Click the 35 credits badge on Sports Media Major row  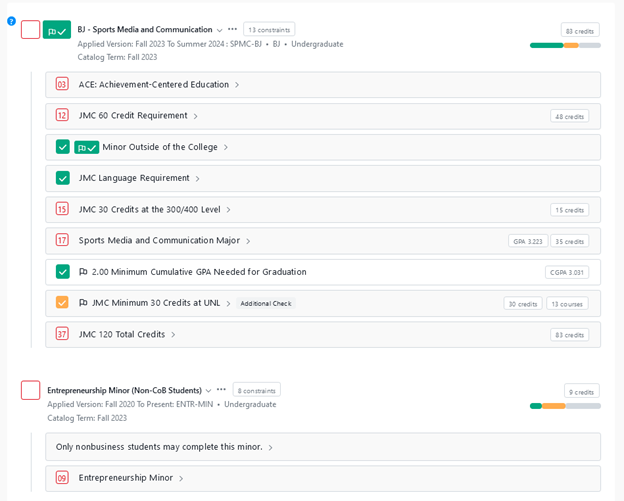click(569, 241)
